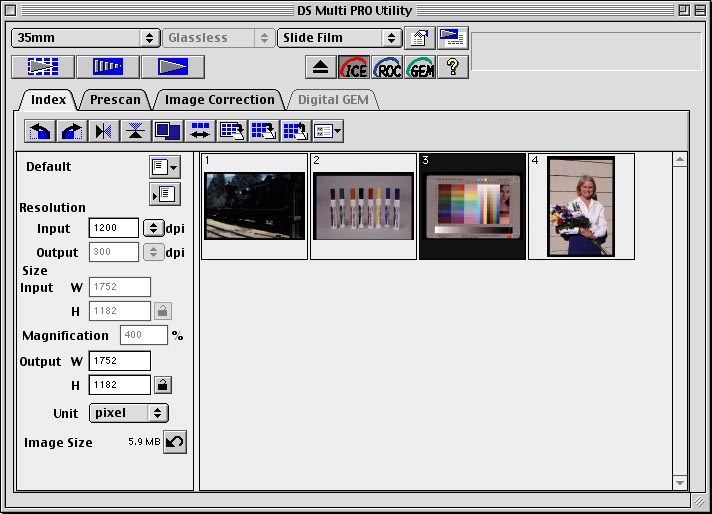Screen dimensions: 712x514
Task: Open the pixel Unit dropdown
Action: [x=128, y=413]
